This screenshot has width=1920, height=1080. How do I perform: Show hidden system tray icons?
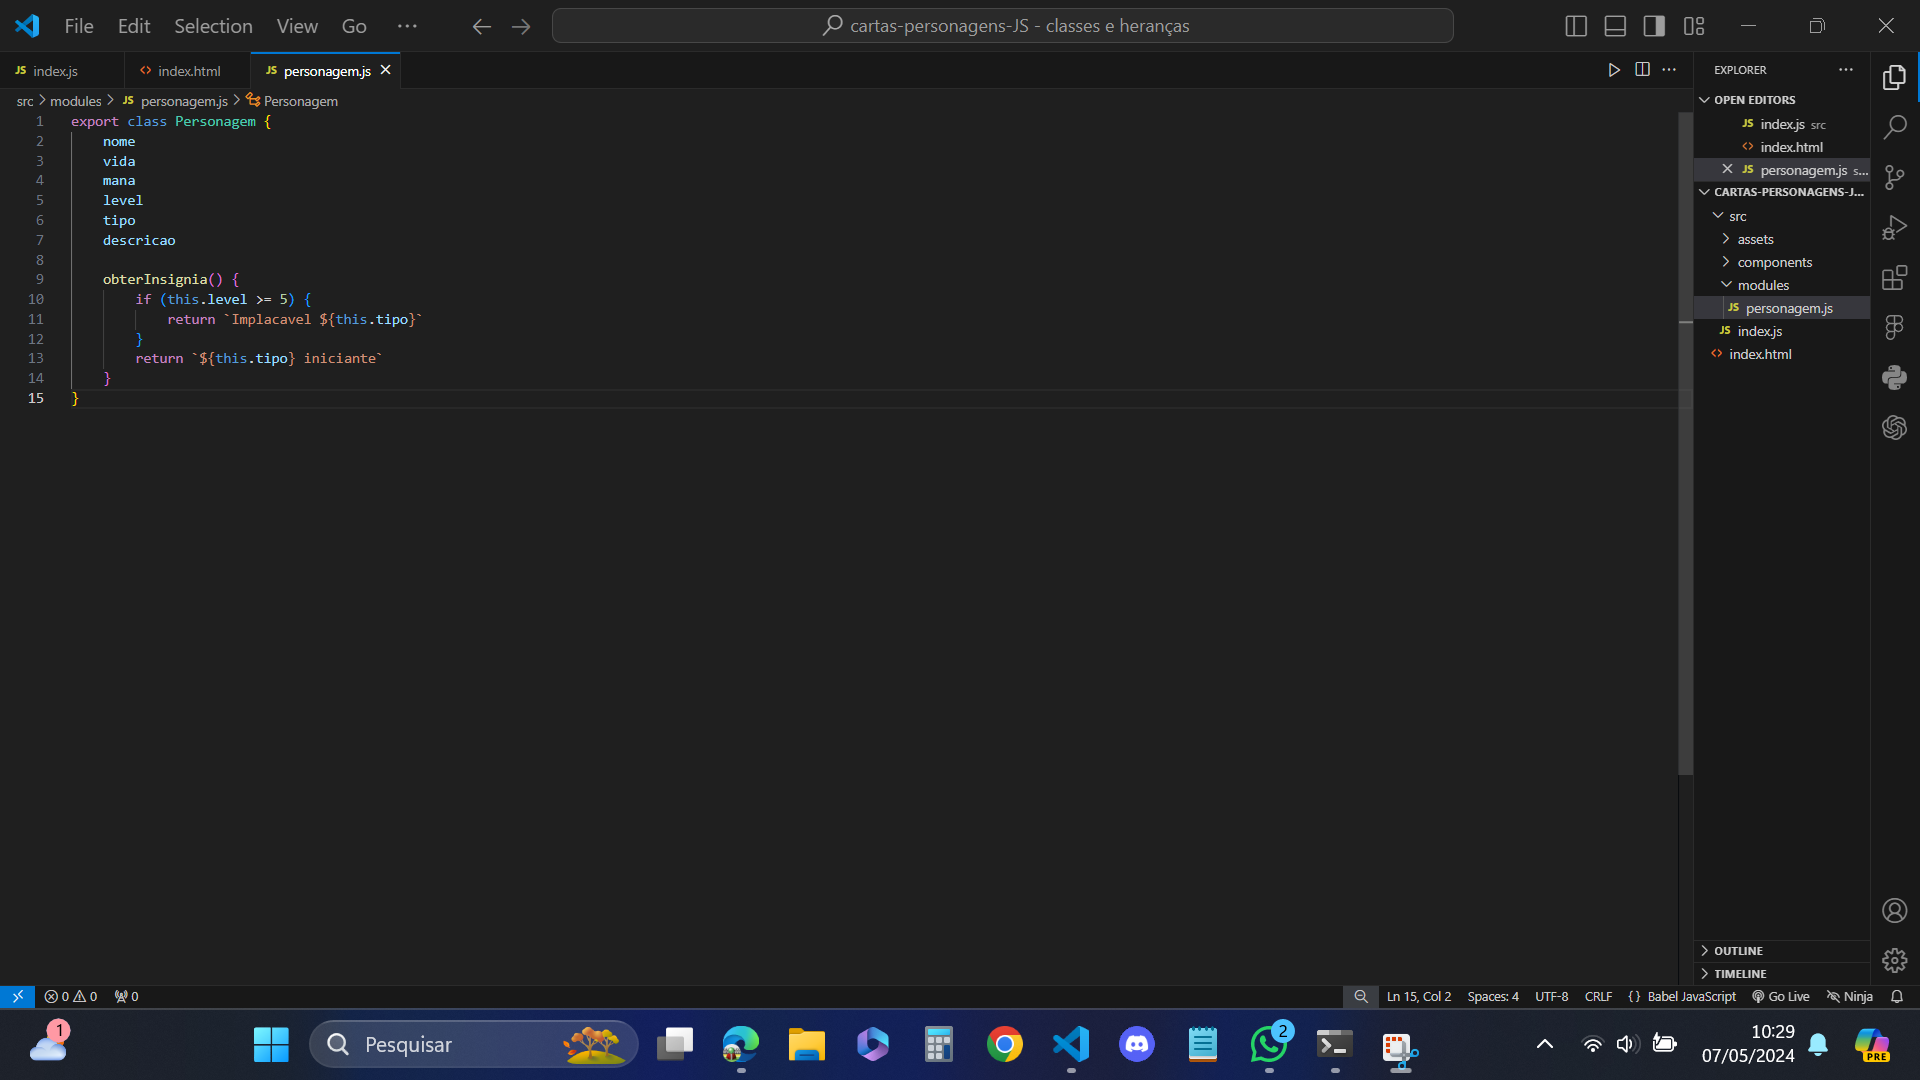(x=1544, y=1044)
